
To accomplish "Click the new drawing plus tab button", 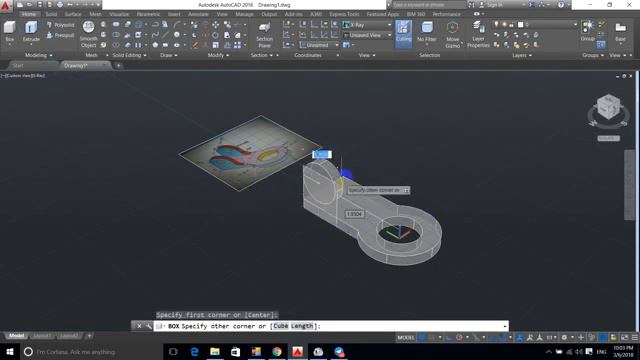I will (x=118, y=65).
